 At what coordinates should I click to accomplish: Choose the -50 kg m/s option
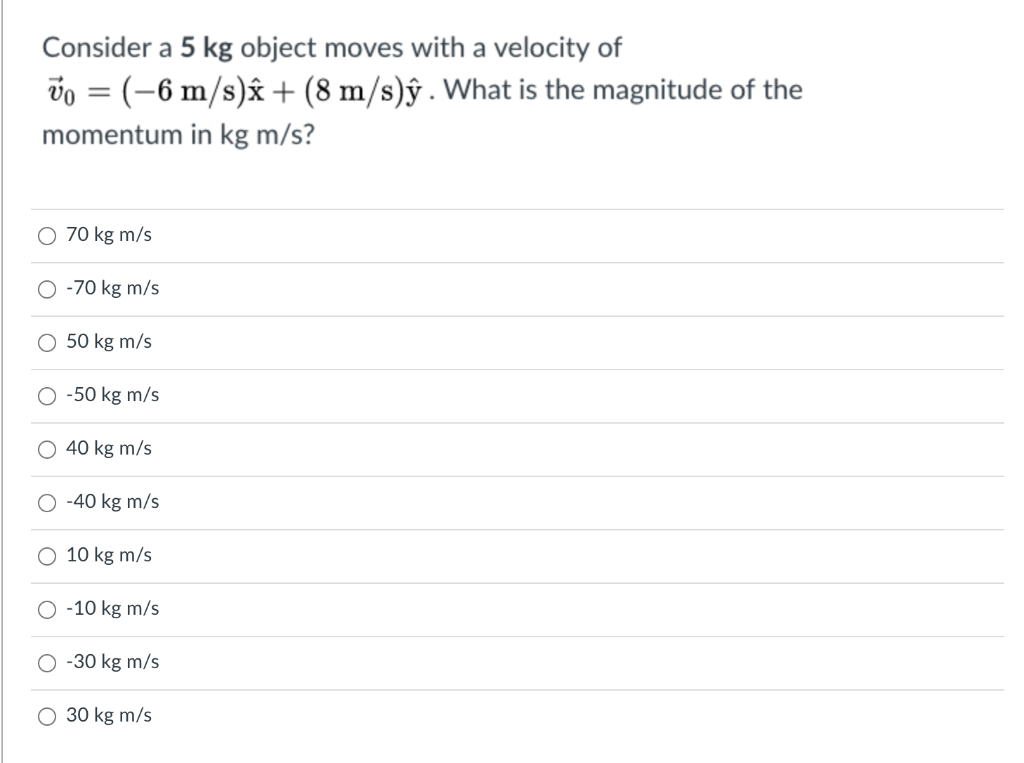tap(47, 396)
